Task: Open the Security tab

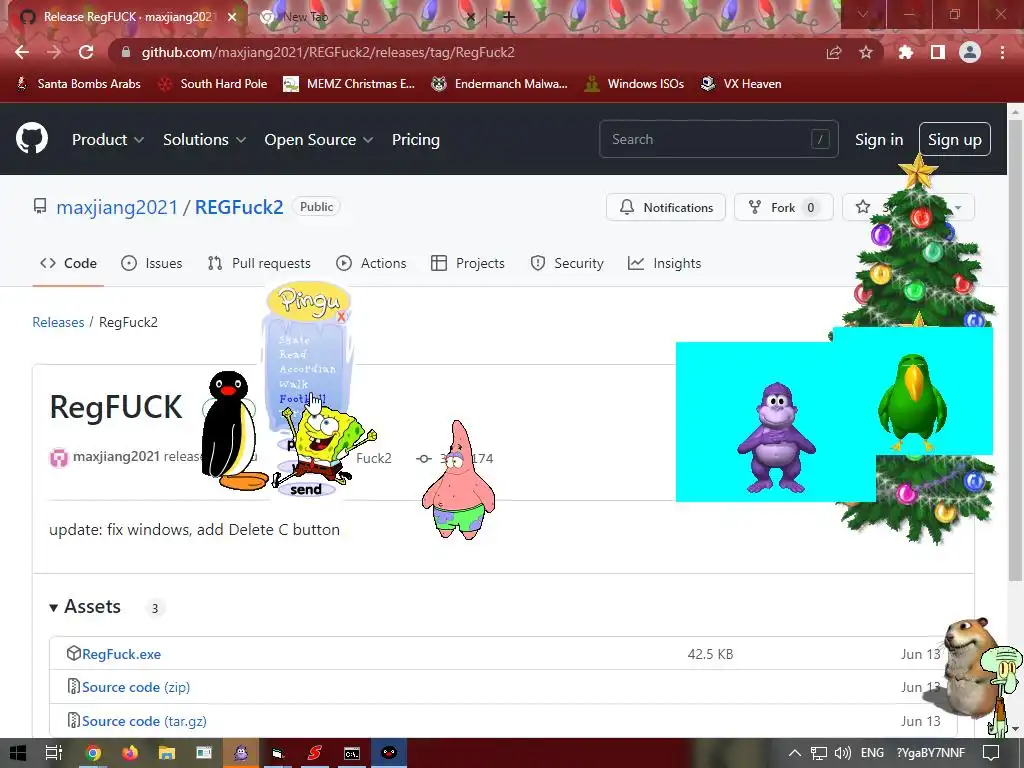Action: click(x=567, y=263)
